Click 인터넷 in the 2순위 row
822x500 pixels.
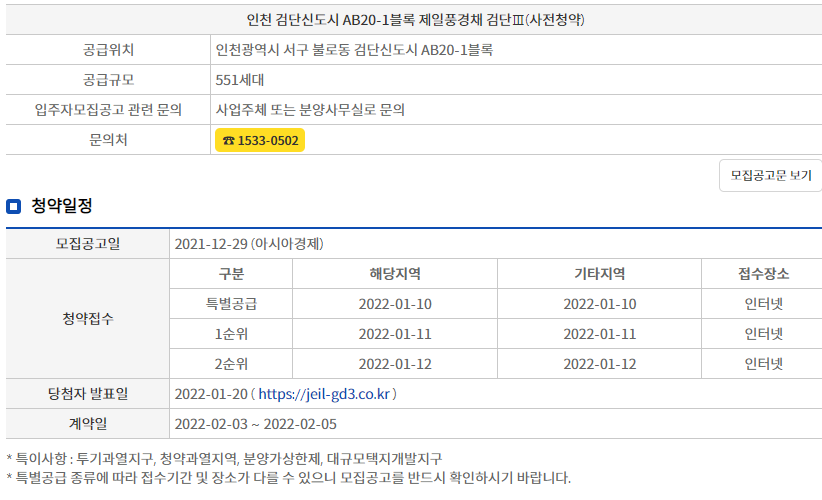763,364
